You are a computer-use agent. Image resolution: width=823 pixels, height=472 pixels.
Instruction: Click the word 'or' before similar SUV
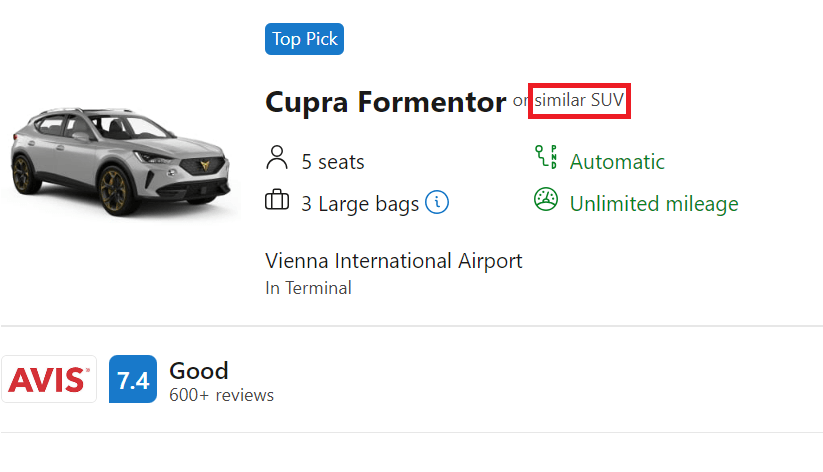click(521, 102)
